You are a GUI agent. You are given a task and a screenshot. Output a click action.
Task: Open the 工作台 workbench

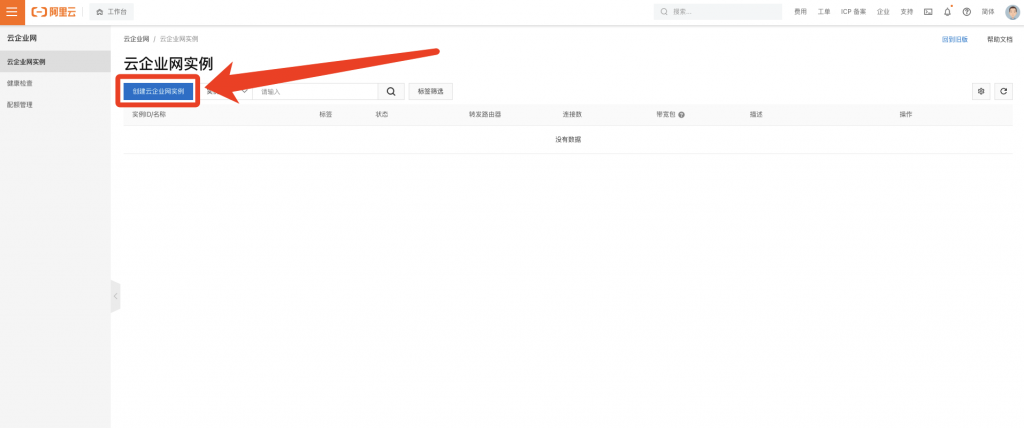[112, 12]
